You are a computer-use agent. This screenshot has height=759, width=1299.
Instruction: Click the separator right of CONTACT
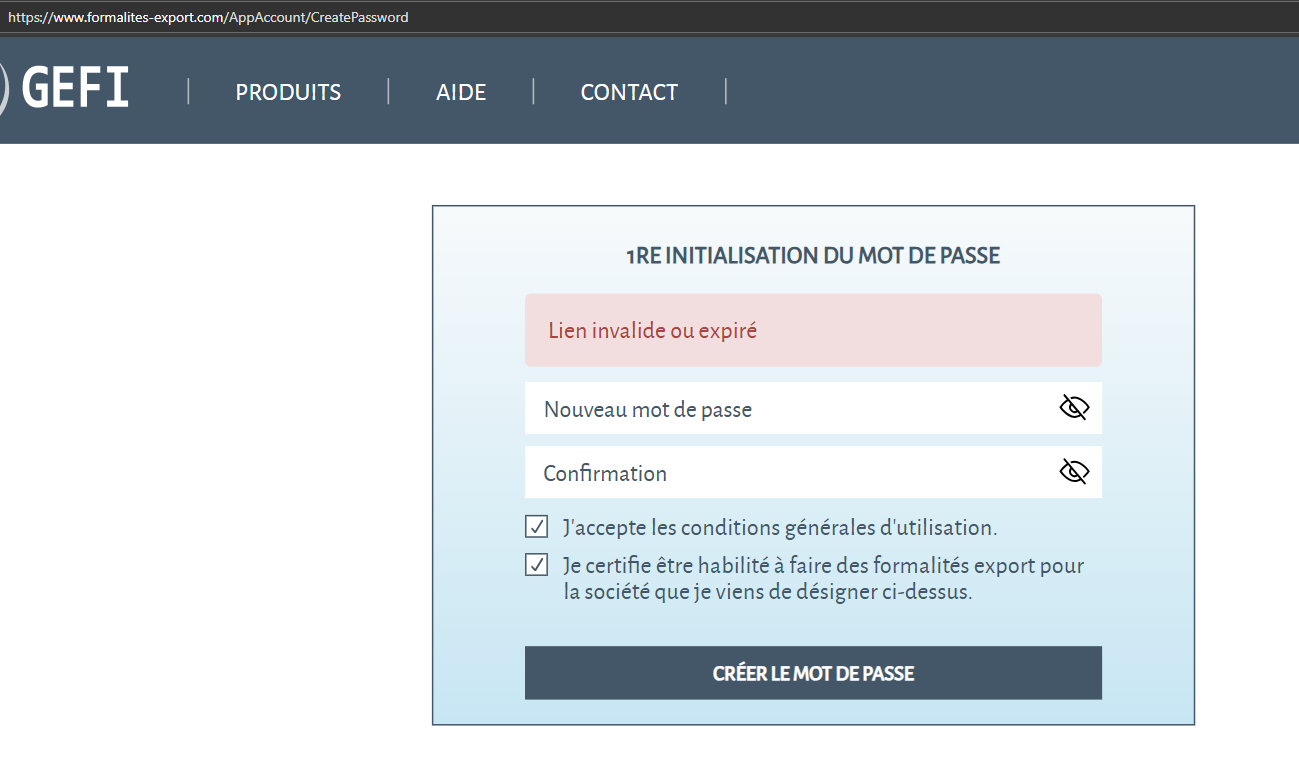point(726,92)
